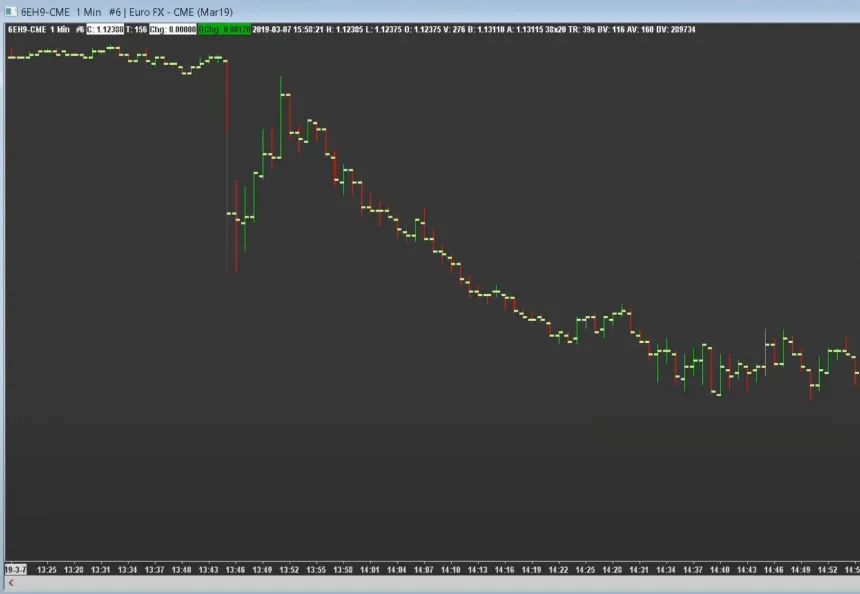Click the 6EH9-CME Euro FX title bar text

tap(122, 11)
